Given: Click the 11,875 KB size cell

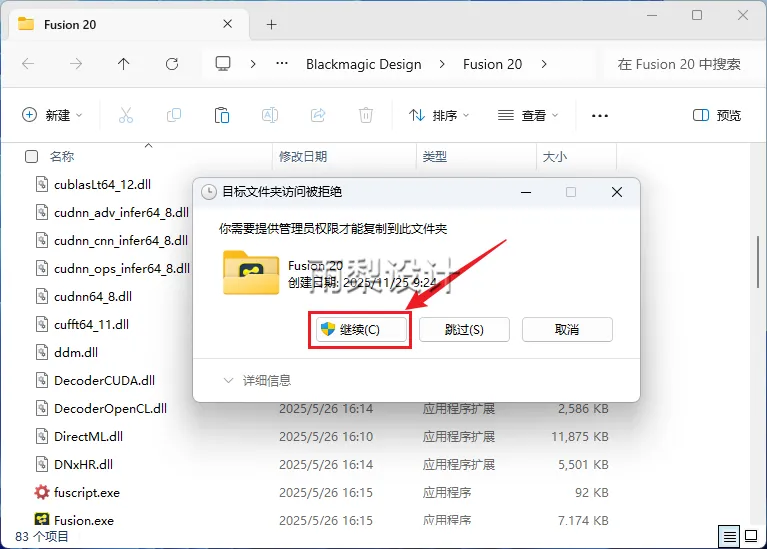Looking at the screenshot, I should (x=580, y=436).
